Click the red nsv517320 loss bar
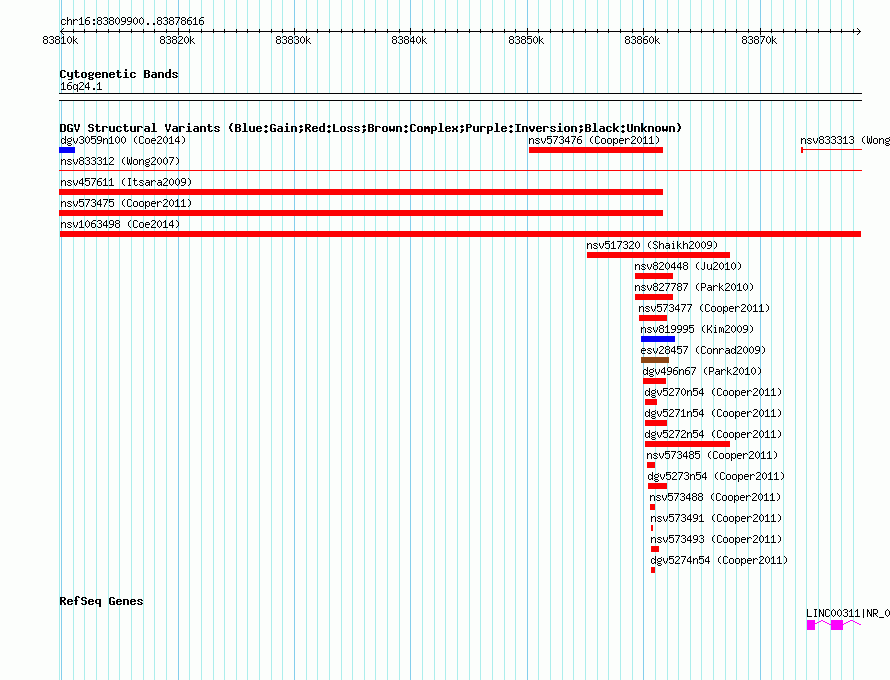 click(x=658, y=255)
